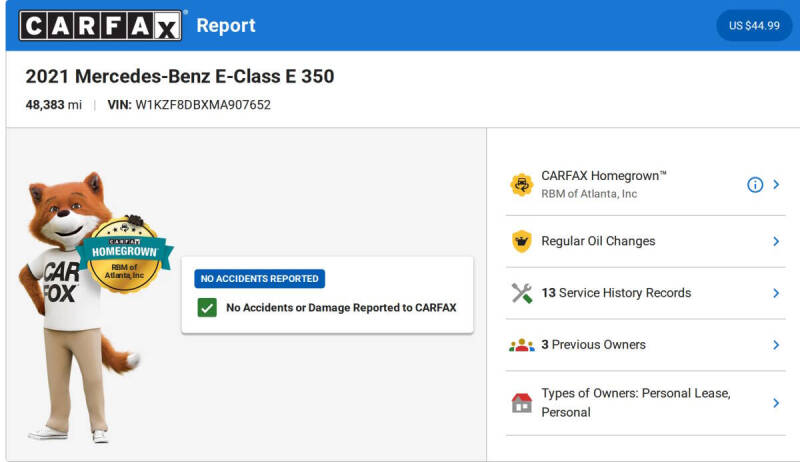
Task: Open the 3 Previous Owners link
Action: click(x=593, y=345)
